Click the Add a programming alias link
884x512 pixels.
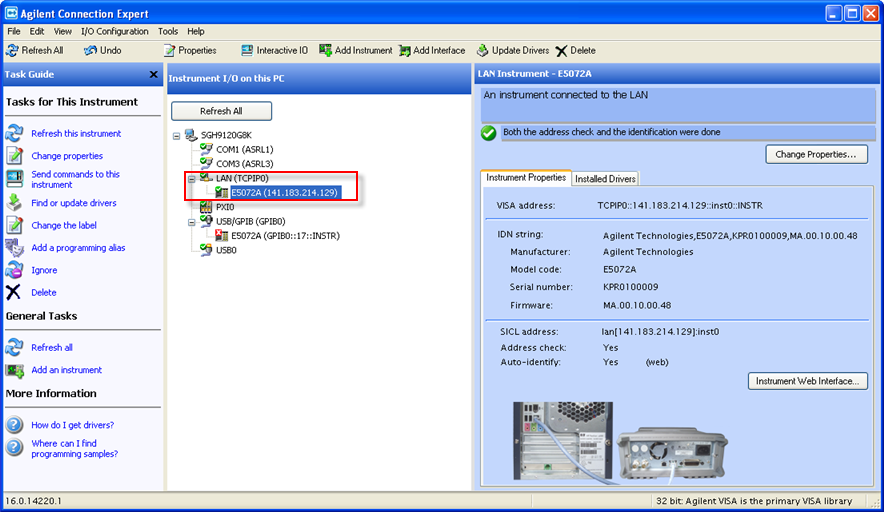click(78, 248)
